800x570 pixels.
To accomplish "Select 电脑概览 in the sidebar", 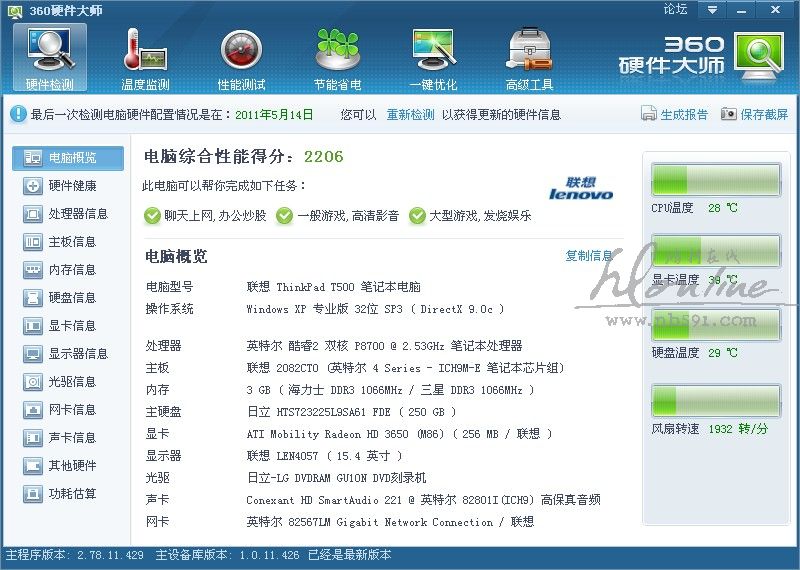I will [68, 158].
